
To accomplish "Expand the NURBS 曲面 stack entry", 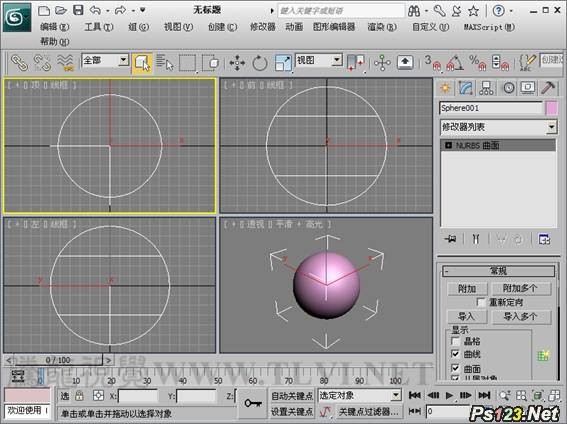I will tap(449, 145).
